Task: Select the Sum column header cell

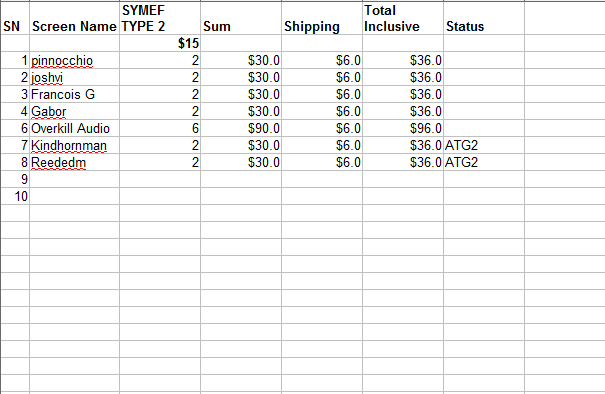Action: tap(241, 18)
